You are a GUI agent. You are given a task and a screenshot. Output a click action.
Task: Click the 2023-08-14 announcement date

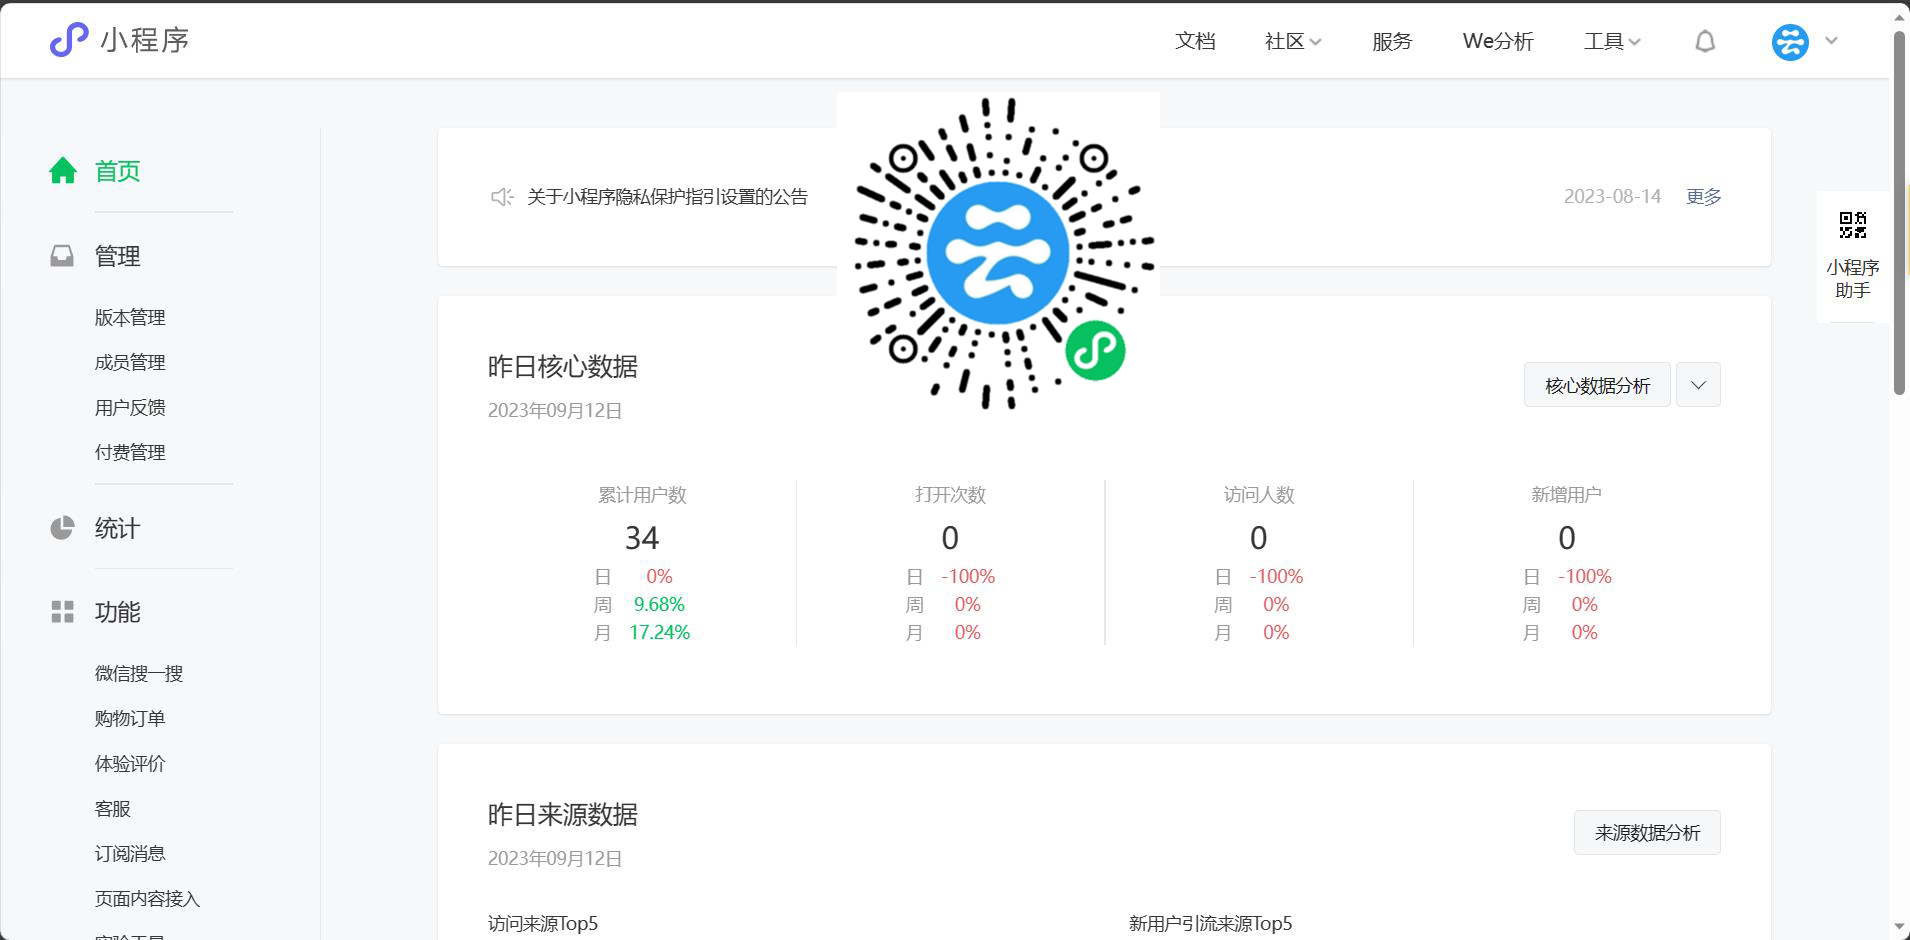pyautogui.click(x=1612, y=197)
